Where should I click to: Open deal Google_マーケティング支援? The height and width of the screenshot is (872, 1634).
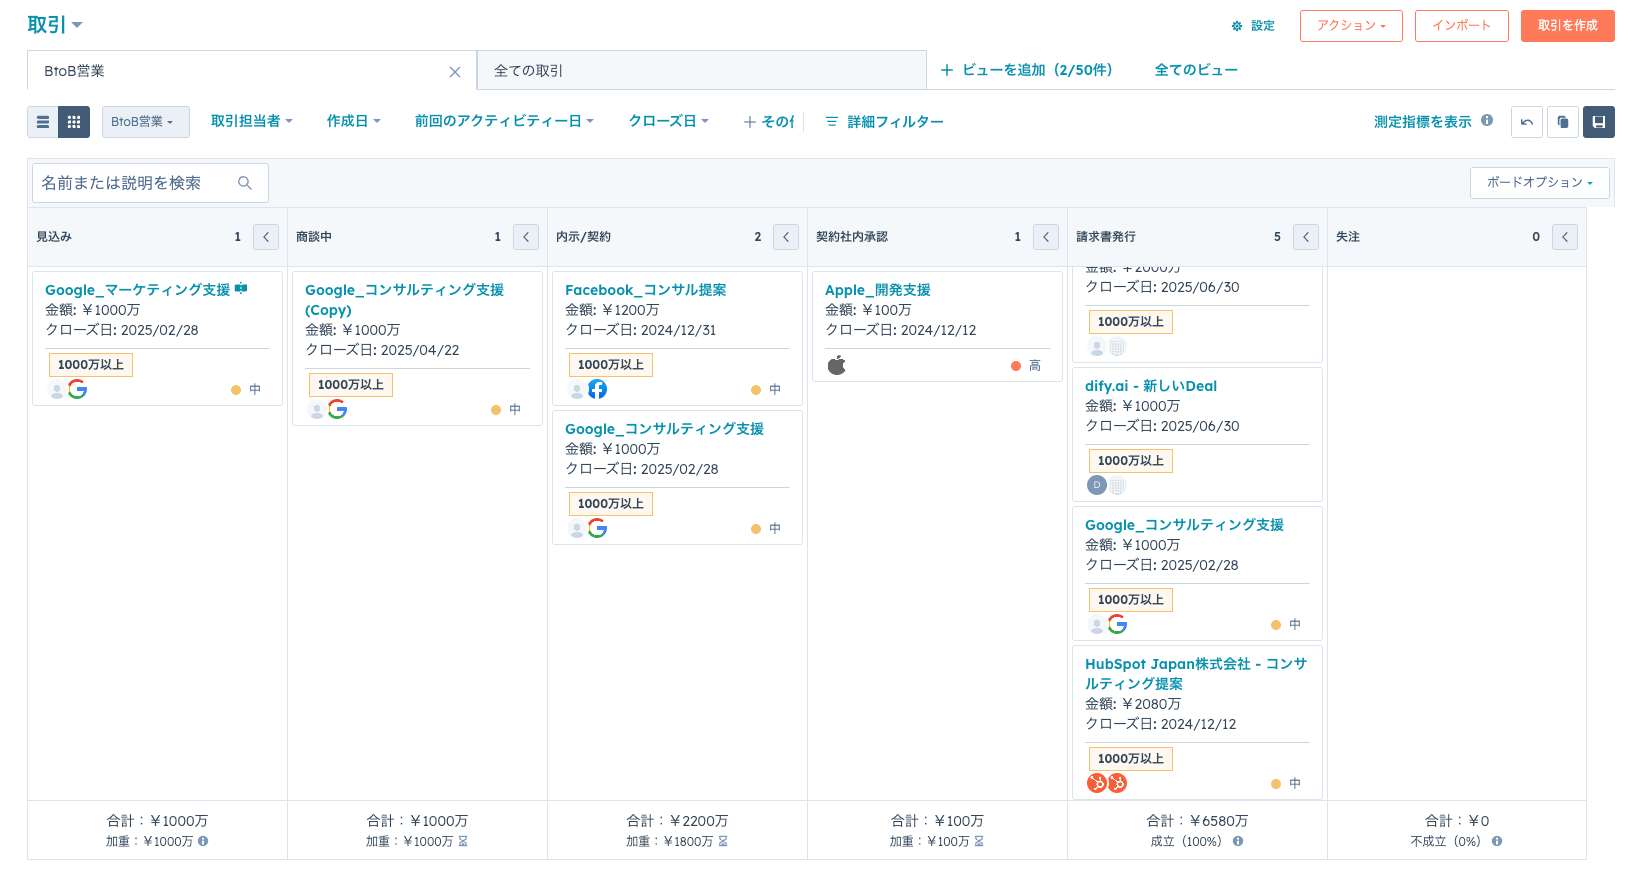pos(137,290)
